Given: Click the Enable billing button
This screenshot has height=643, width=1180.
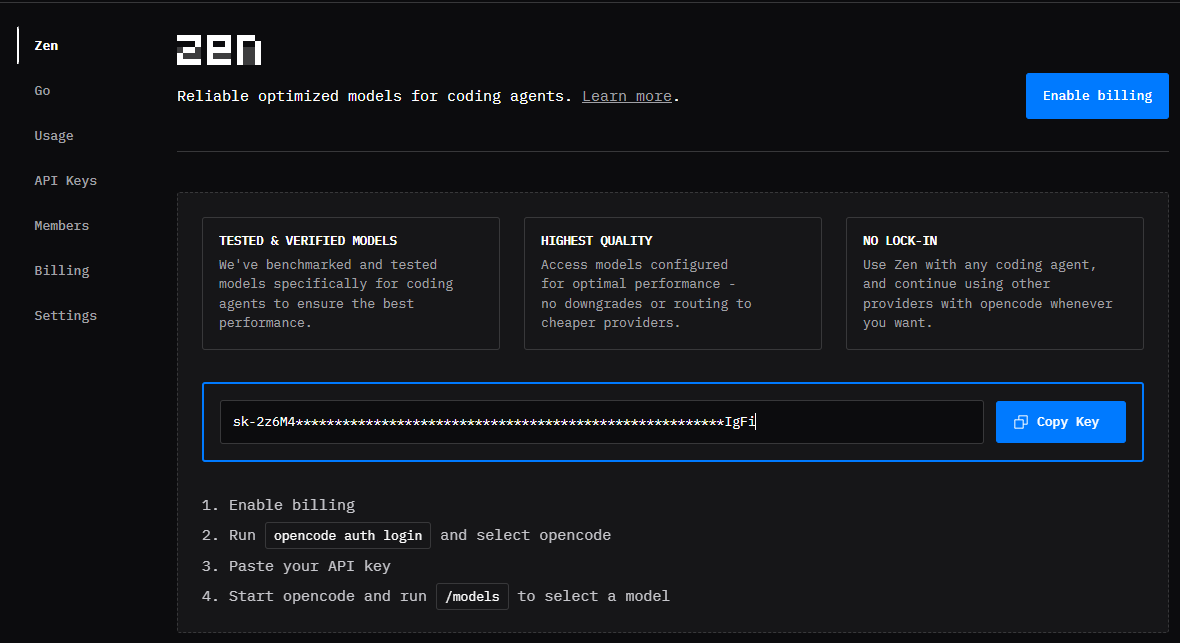Looking at the screenshot, I should tap(1096, 96).
